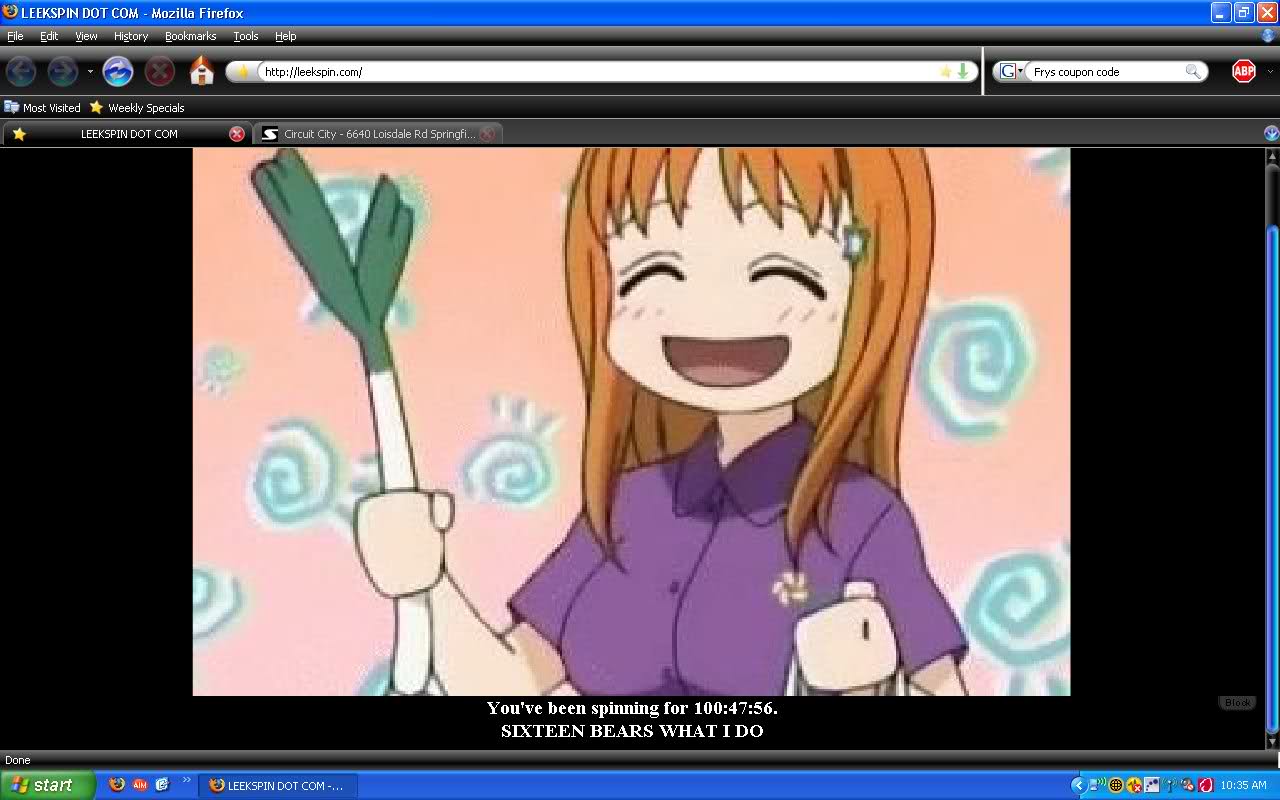This screenshot has width=1280, height=800.
Task: Click the third Quick Launch icon
Action: pyautogui.click(x=162, y=785)
